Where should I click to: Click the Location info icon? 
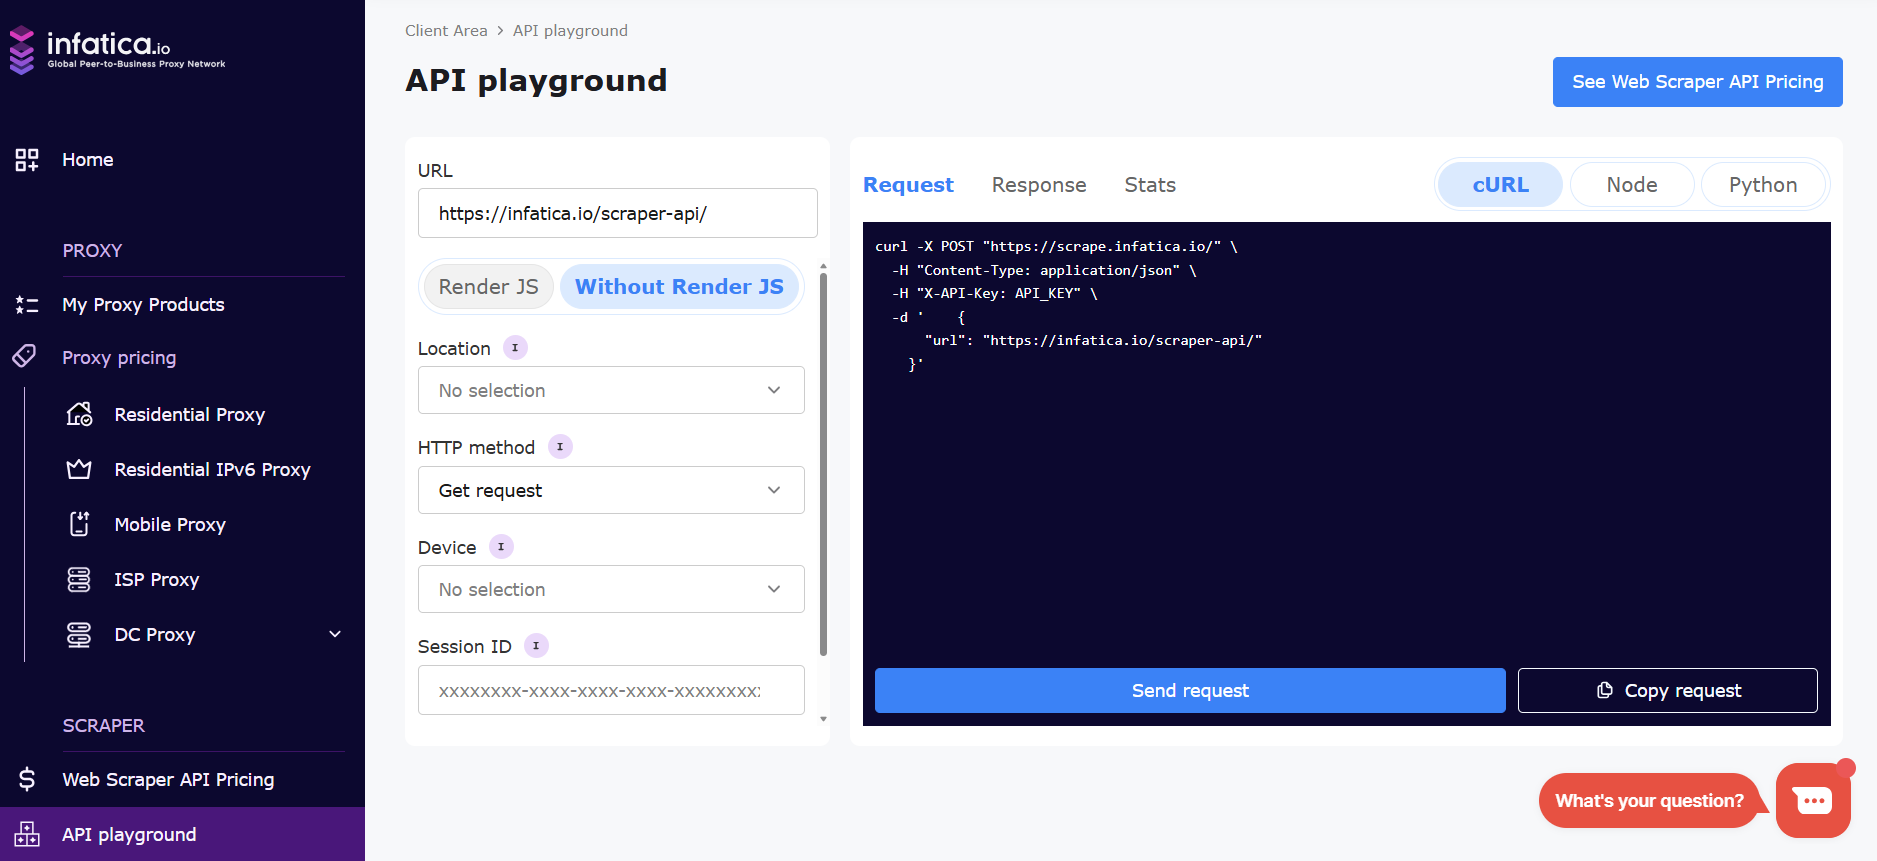[515, 348]
